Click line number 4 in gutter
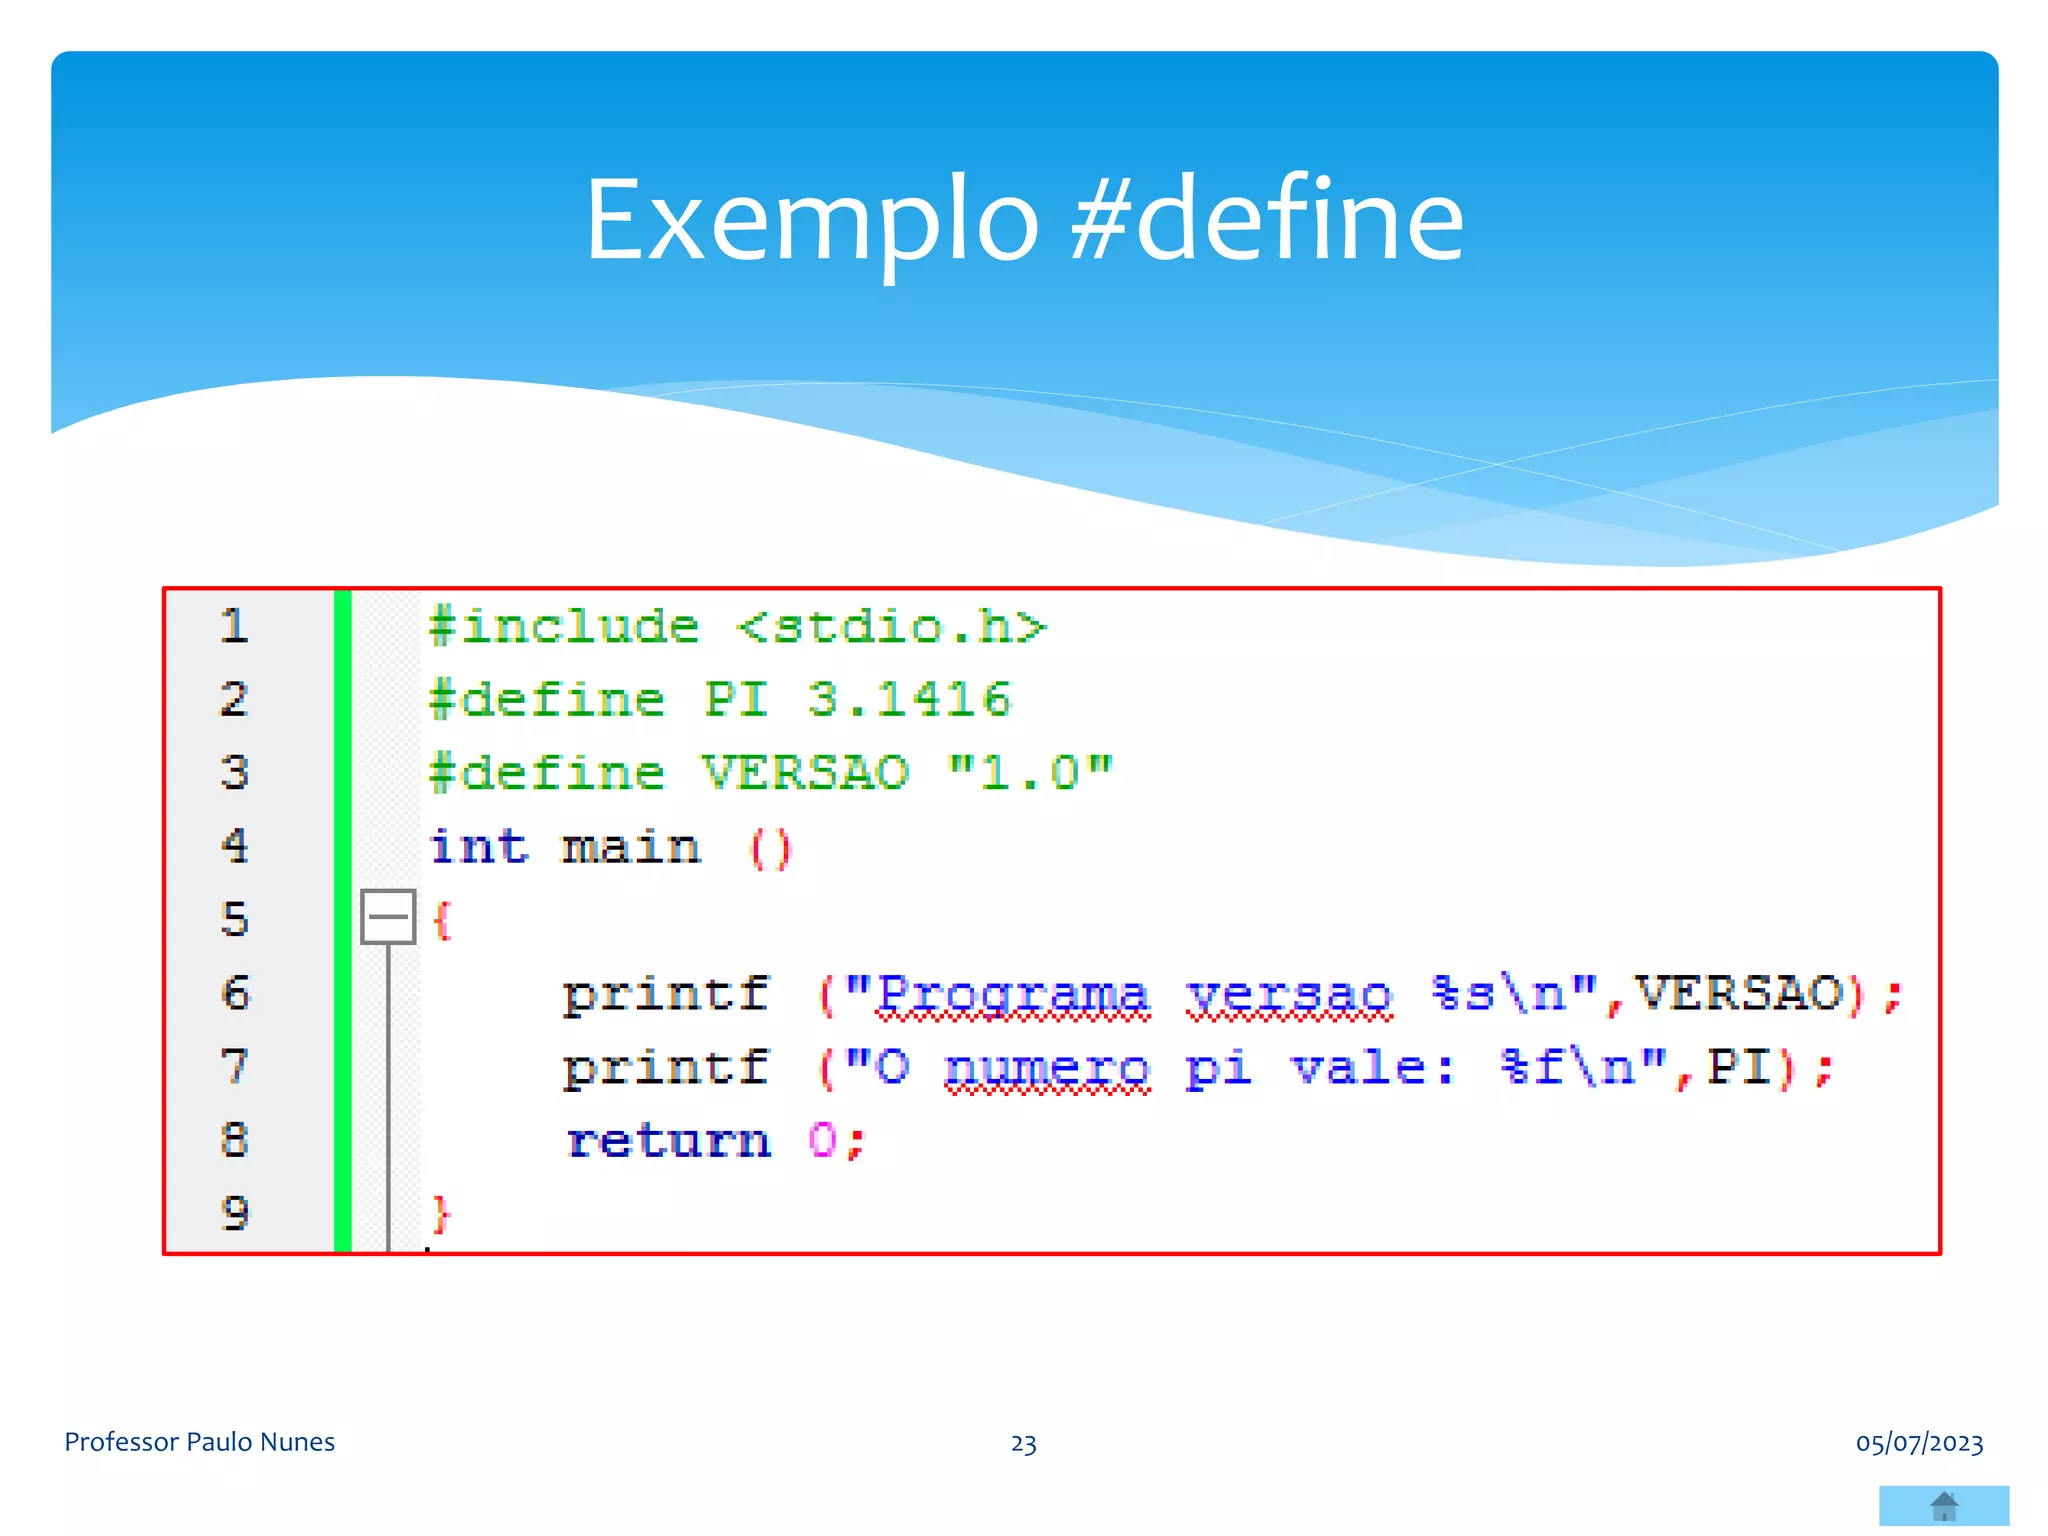This screenshot has height=1536, width=2048. coord(234,846)
